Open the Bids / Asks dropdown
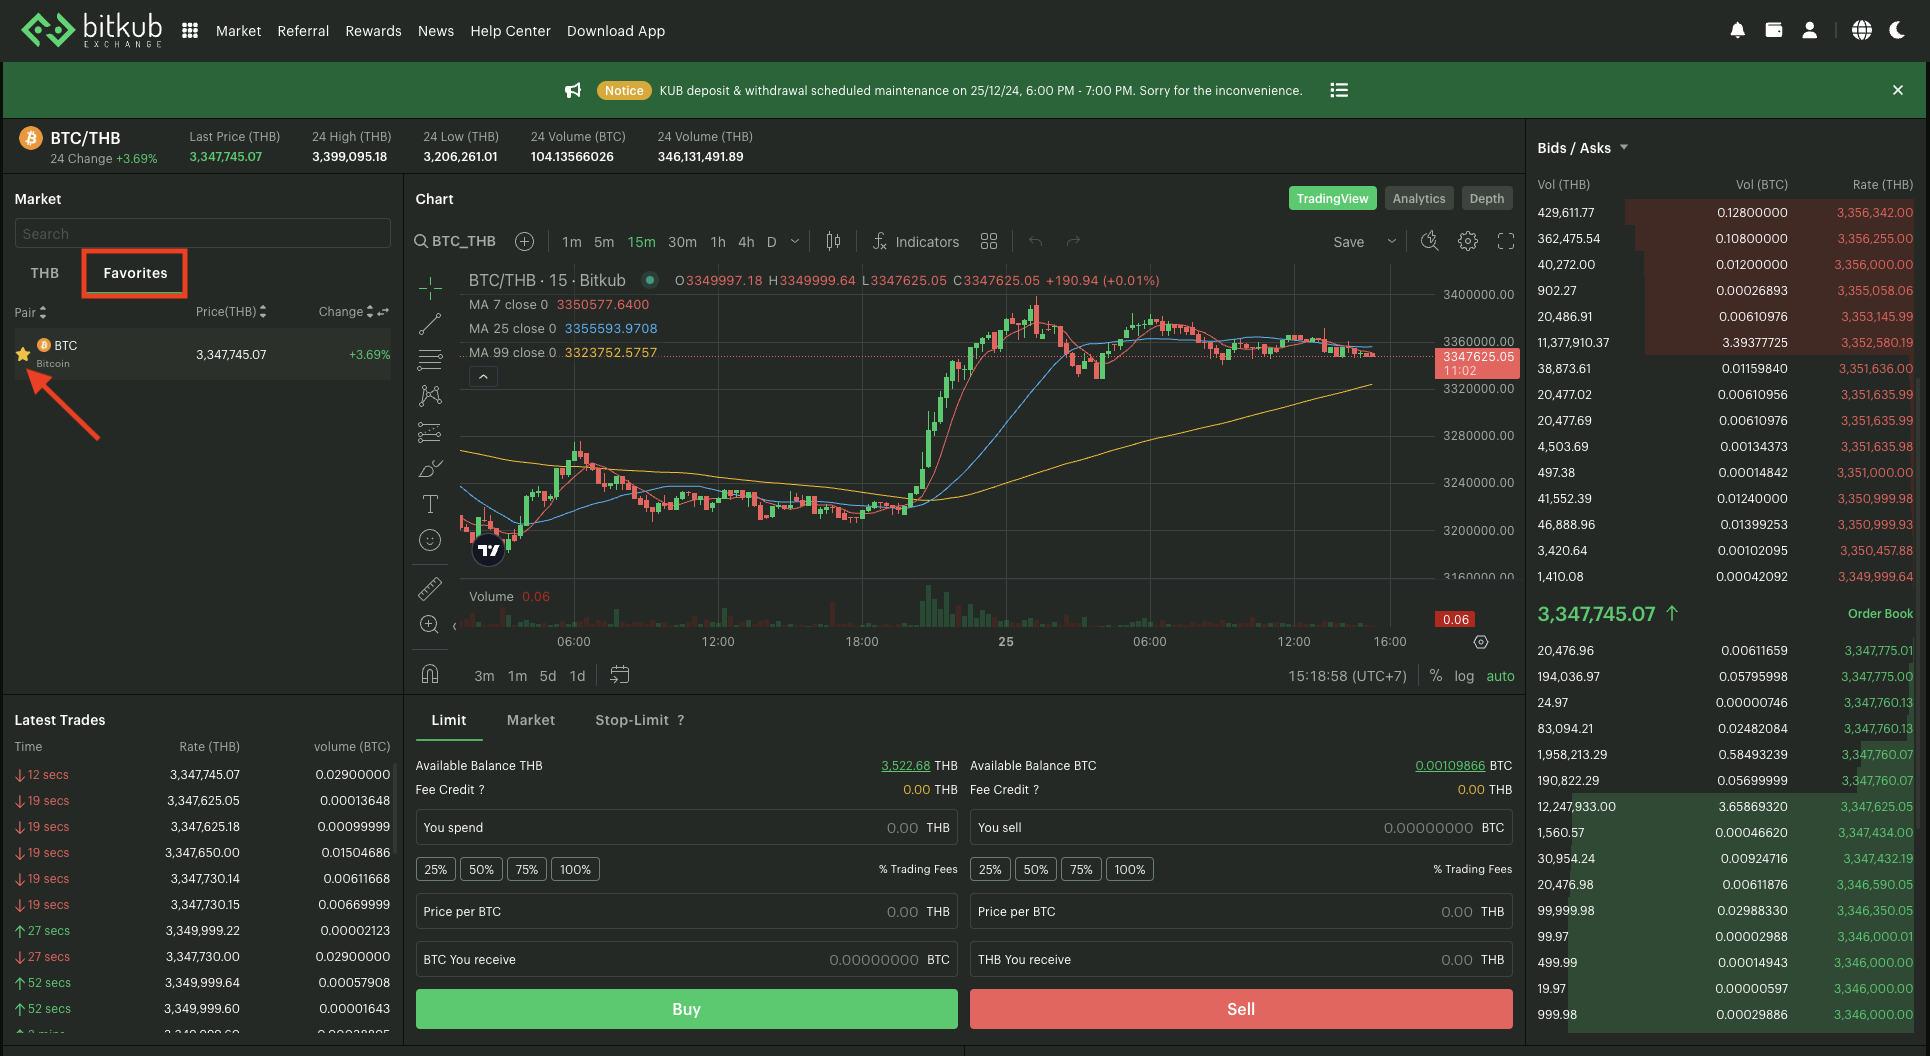 [x=1583, y=148]
